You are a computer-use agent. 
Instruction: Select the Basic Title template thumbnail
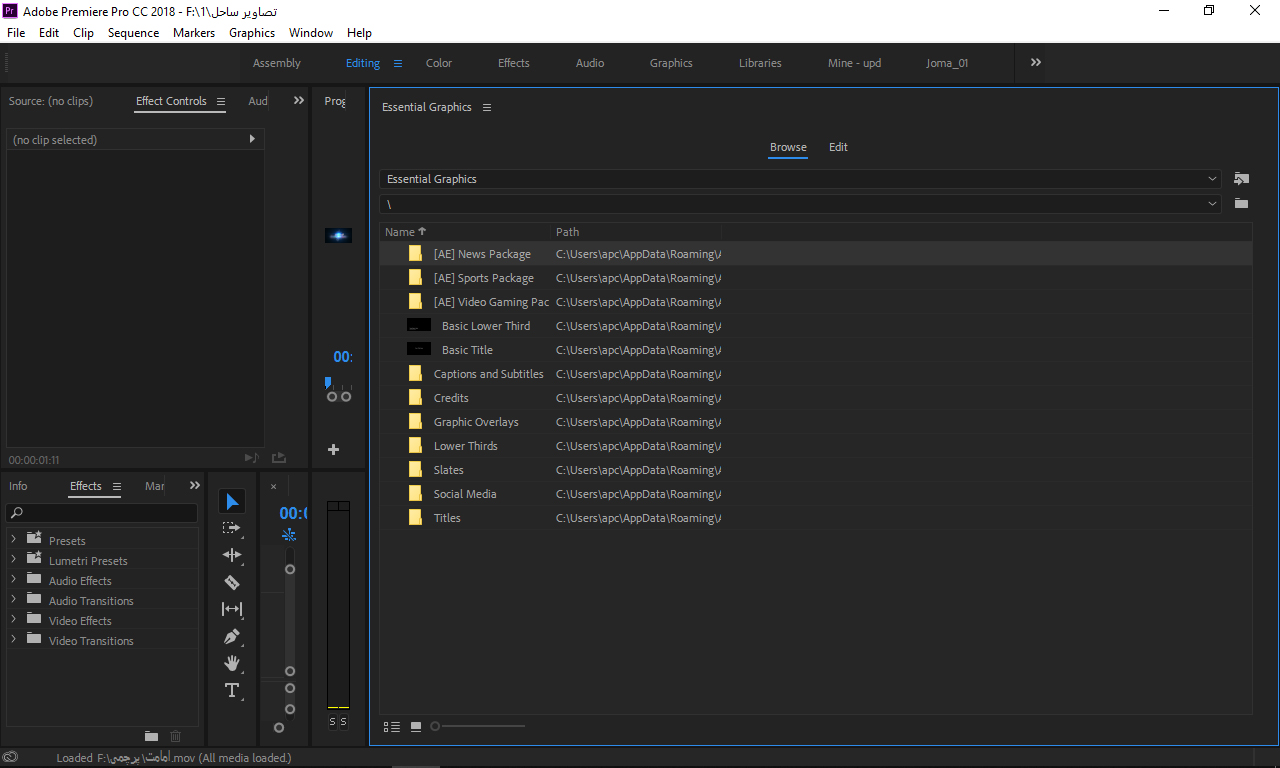coord(419,349)
